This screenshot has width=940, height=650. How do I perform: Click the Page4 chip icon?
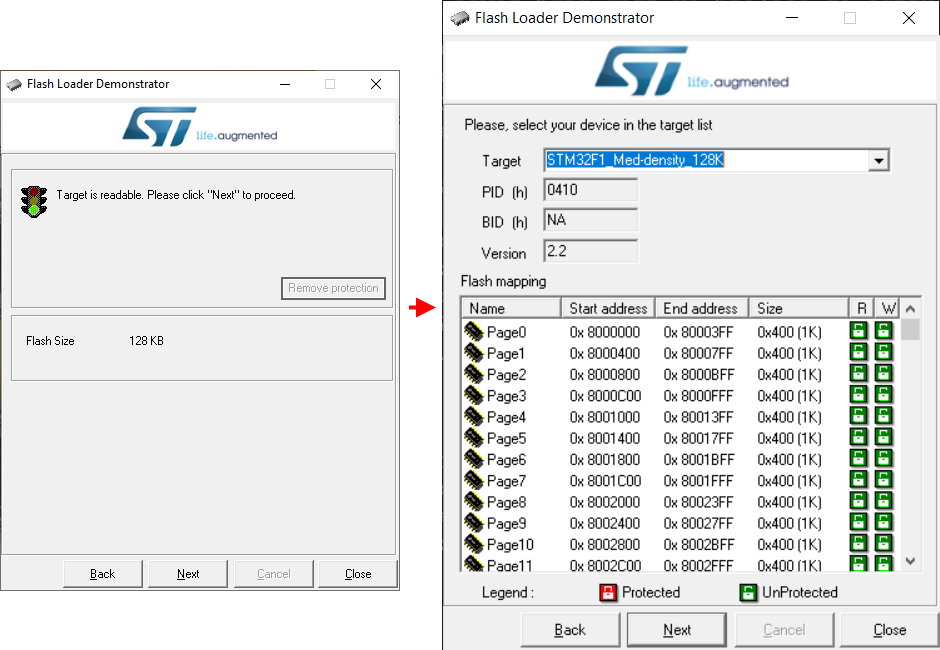click(474, 416)
